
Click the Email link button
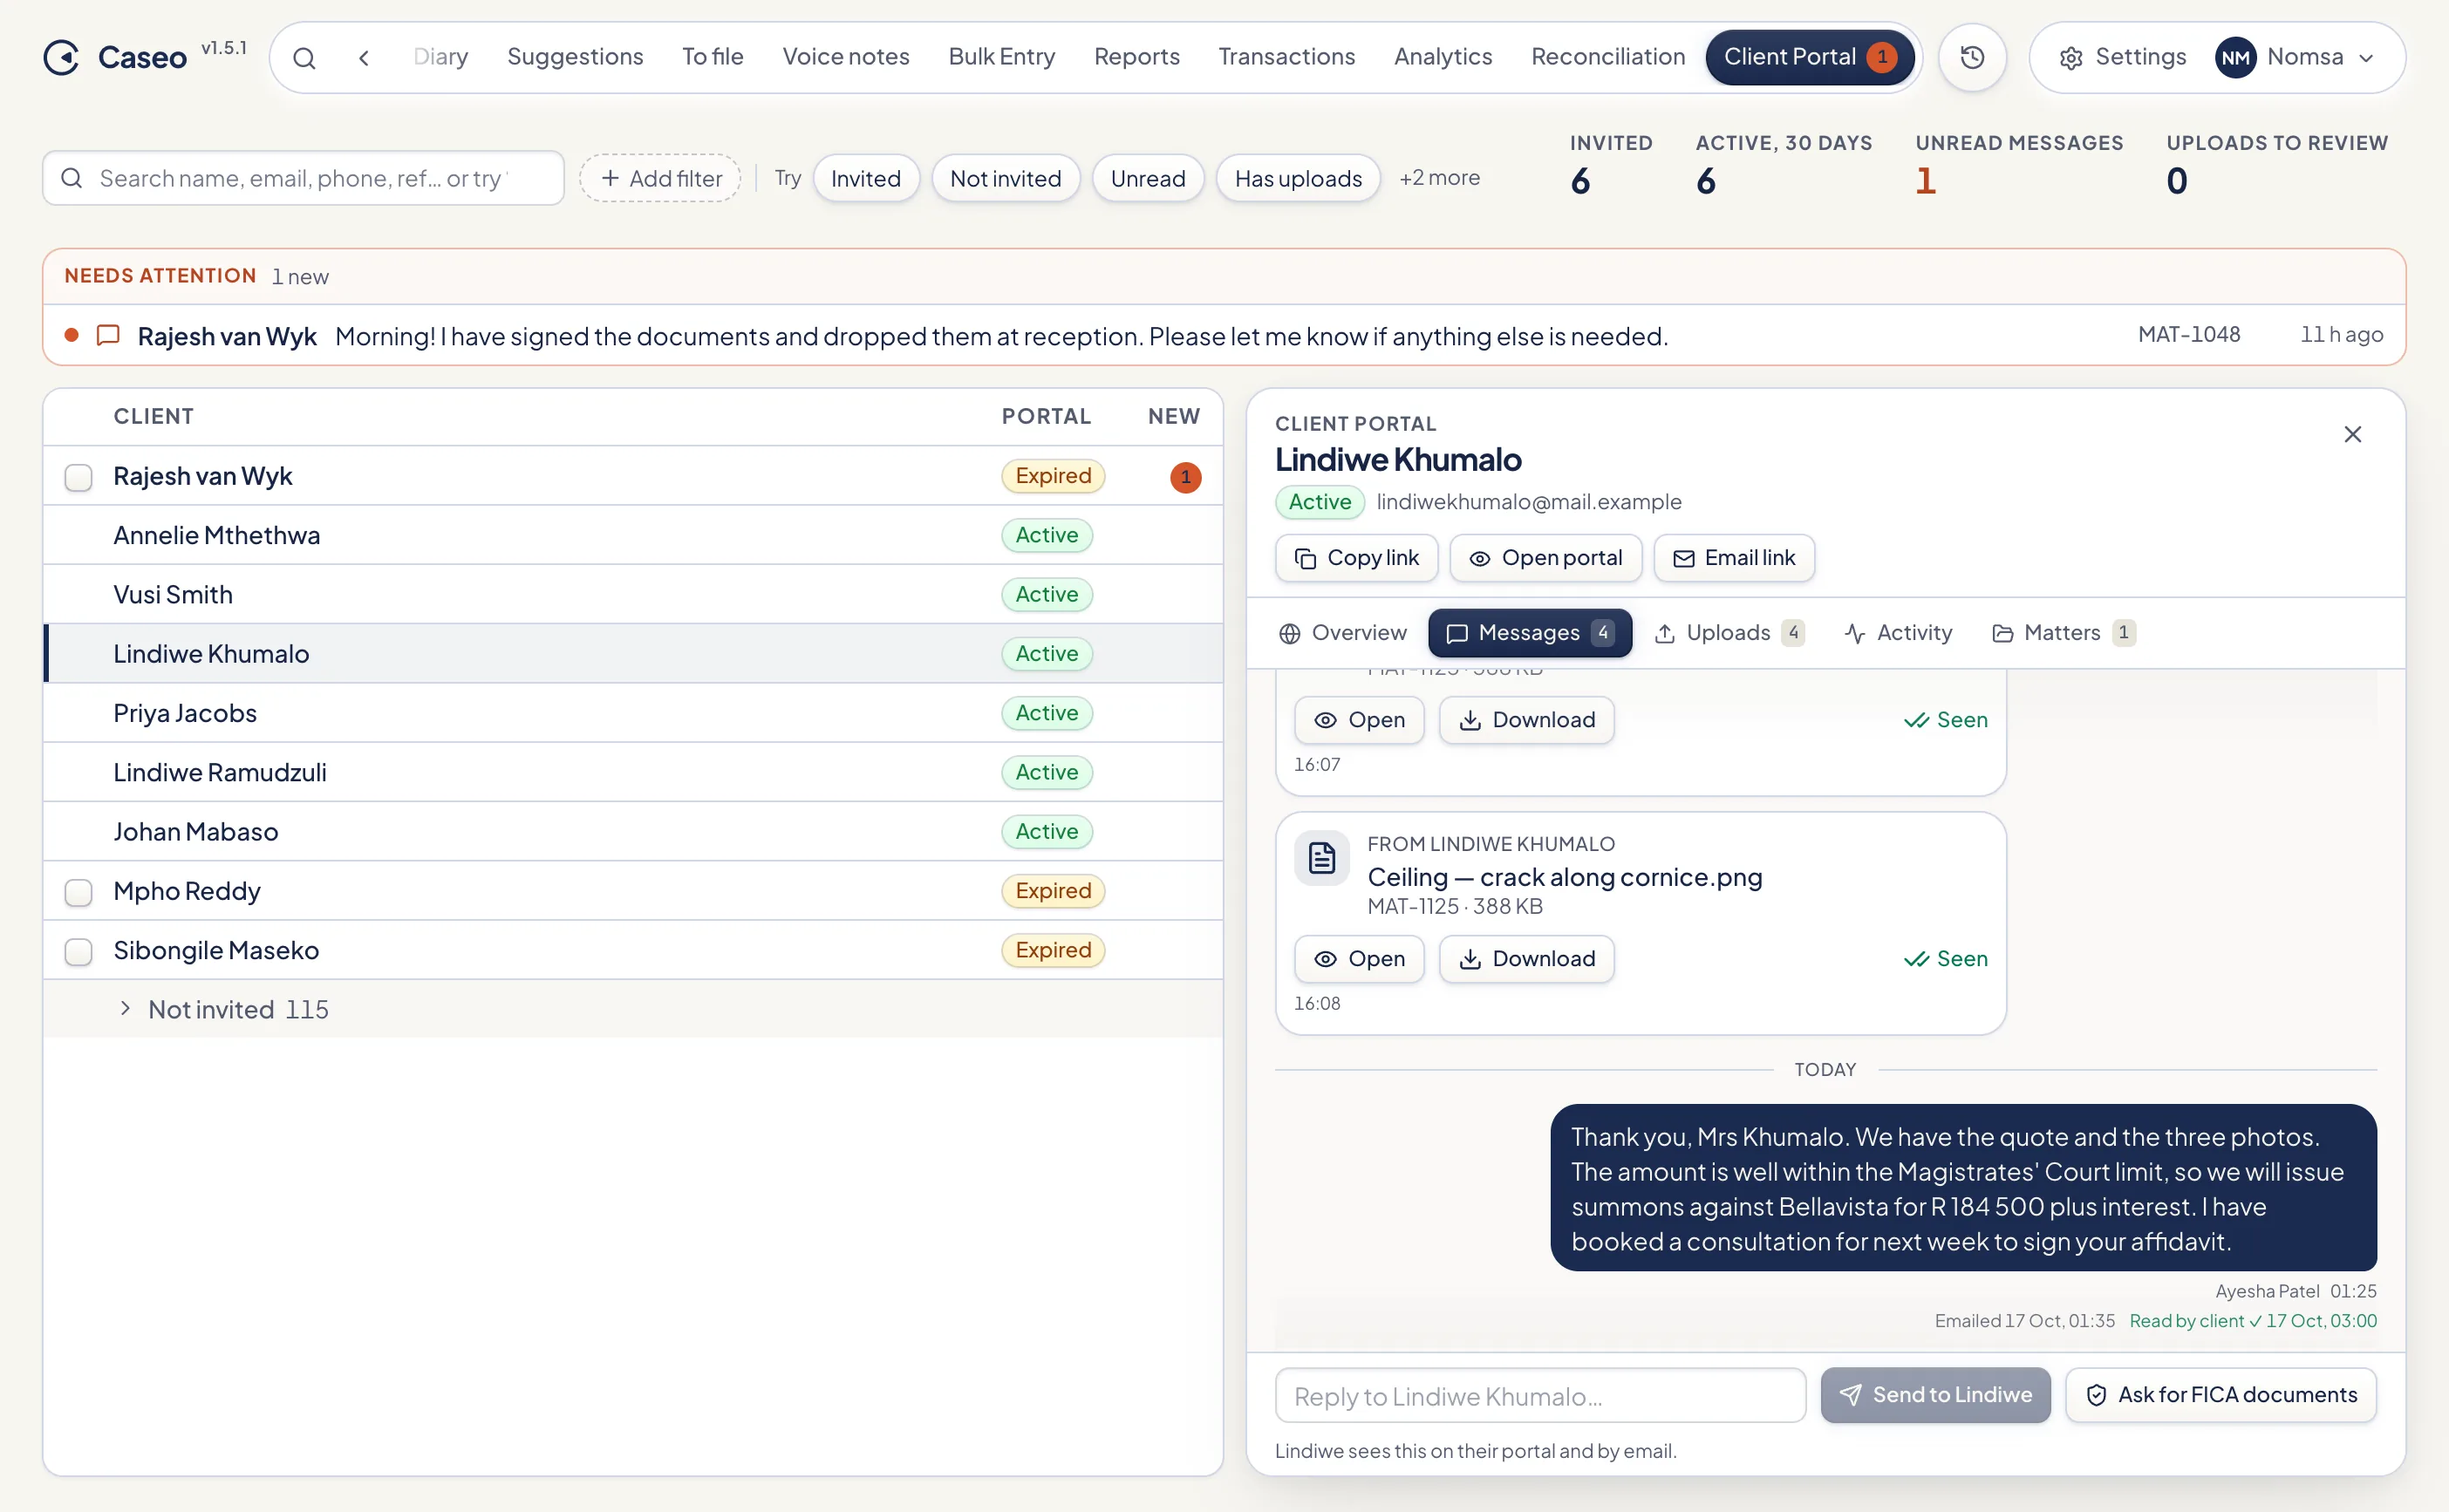[1733, 558]
